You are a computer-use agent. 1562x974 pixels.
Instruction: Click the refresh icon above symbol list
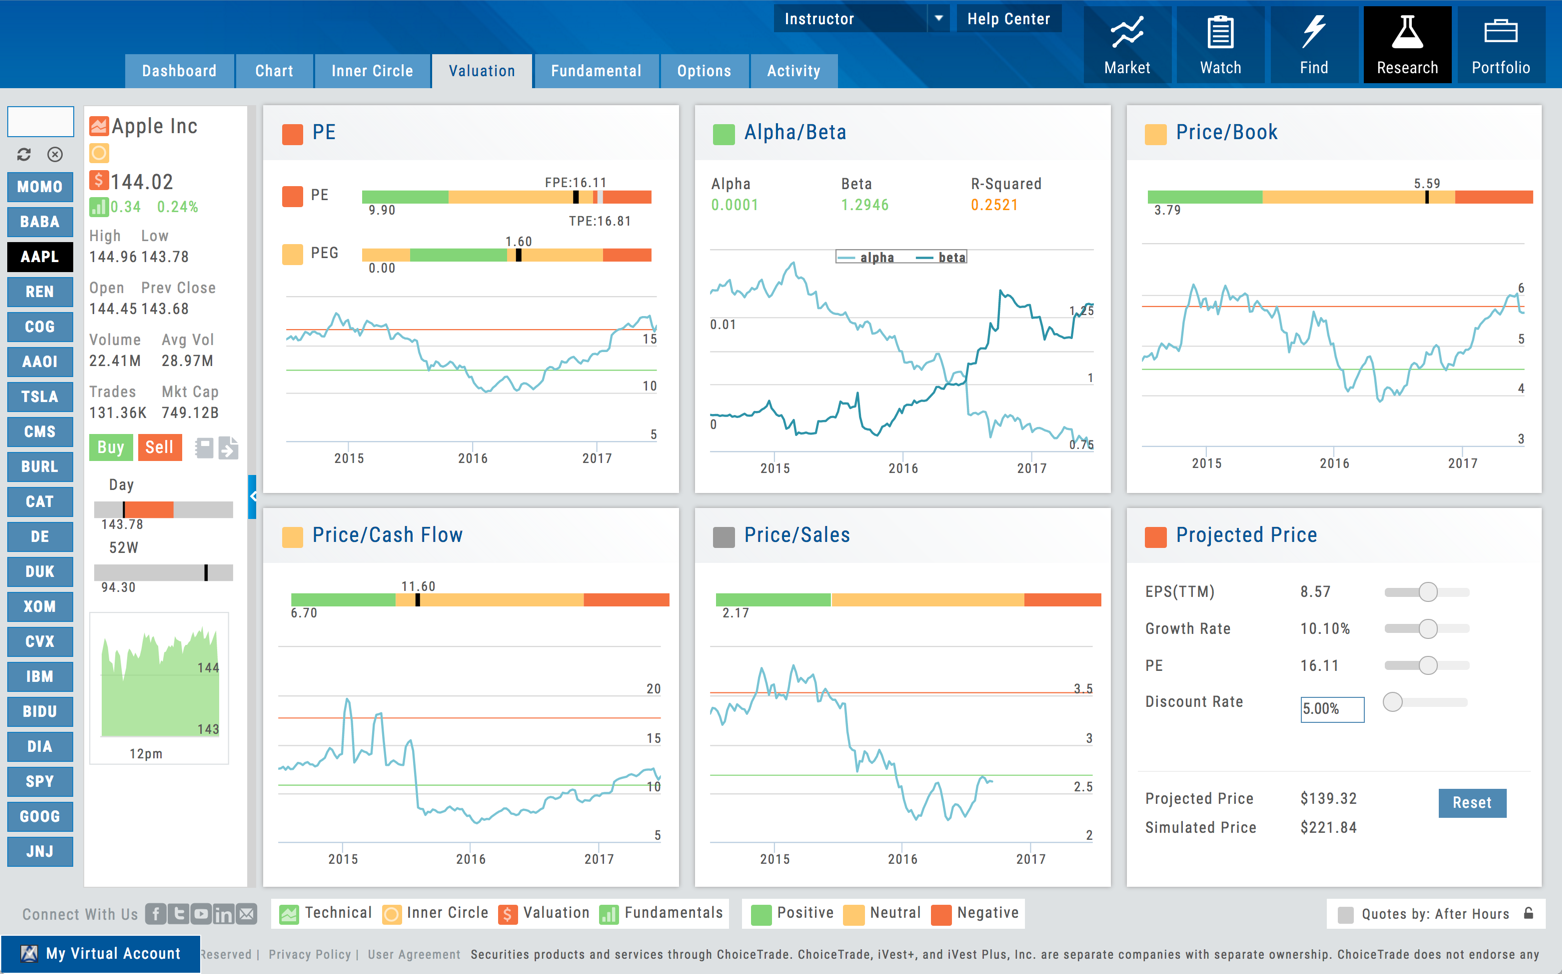[24, 155]
